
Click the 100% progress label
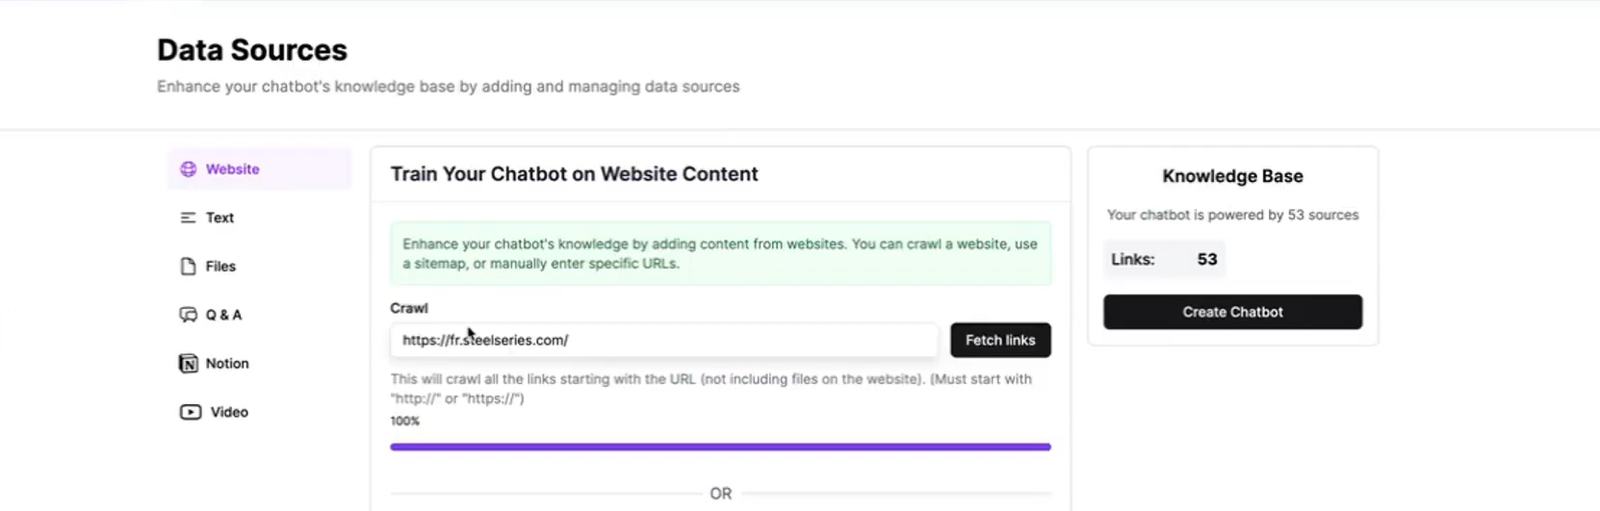tap(405, 421)
